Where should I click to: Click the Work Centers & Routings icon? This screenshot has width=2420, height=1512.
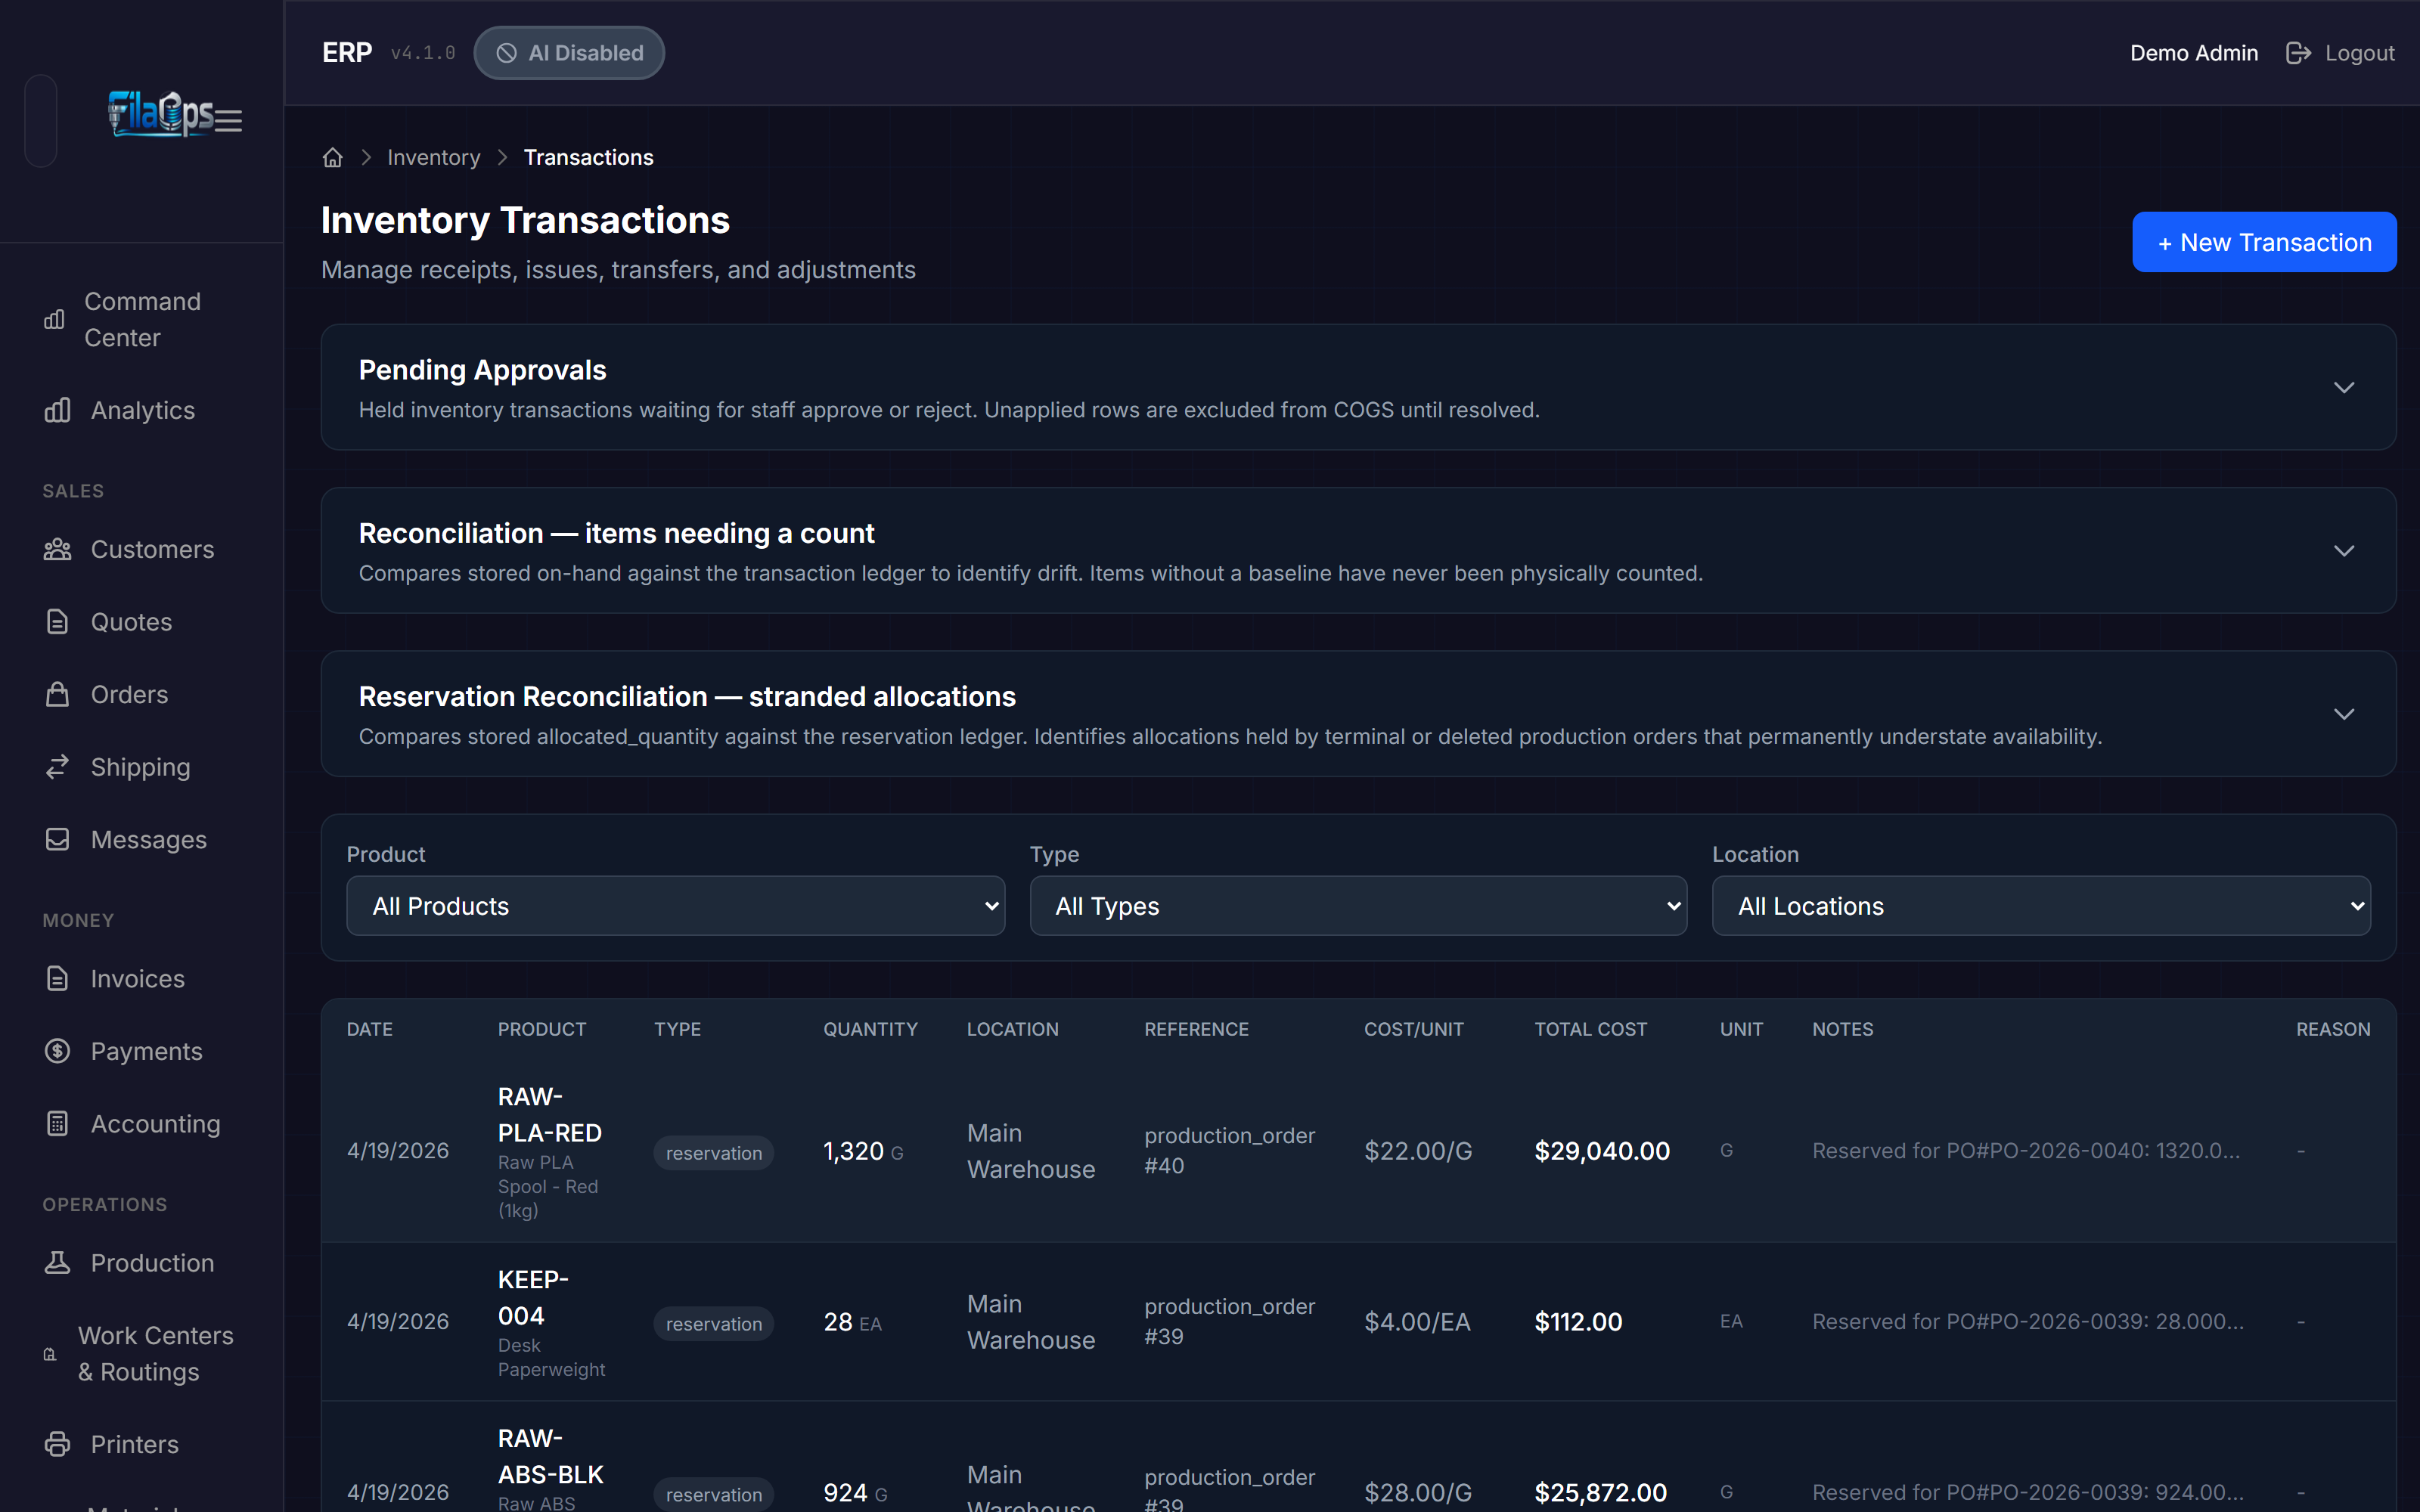click(50, 1354)
